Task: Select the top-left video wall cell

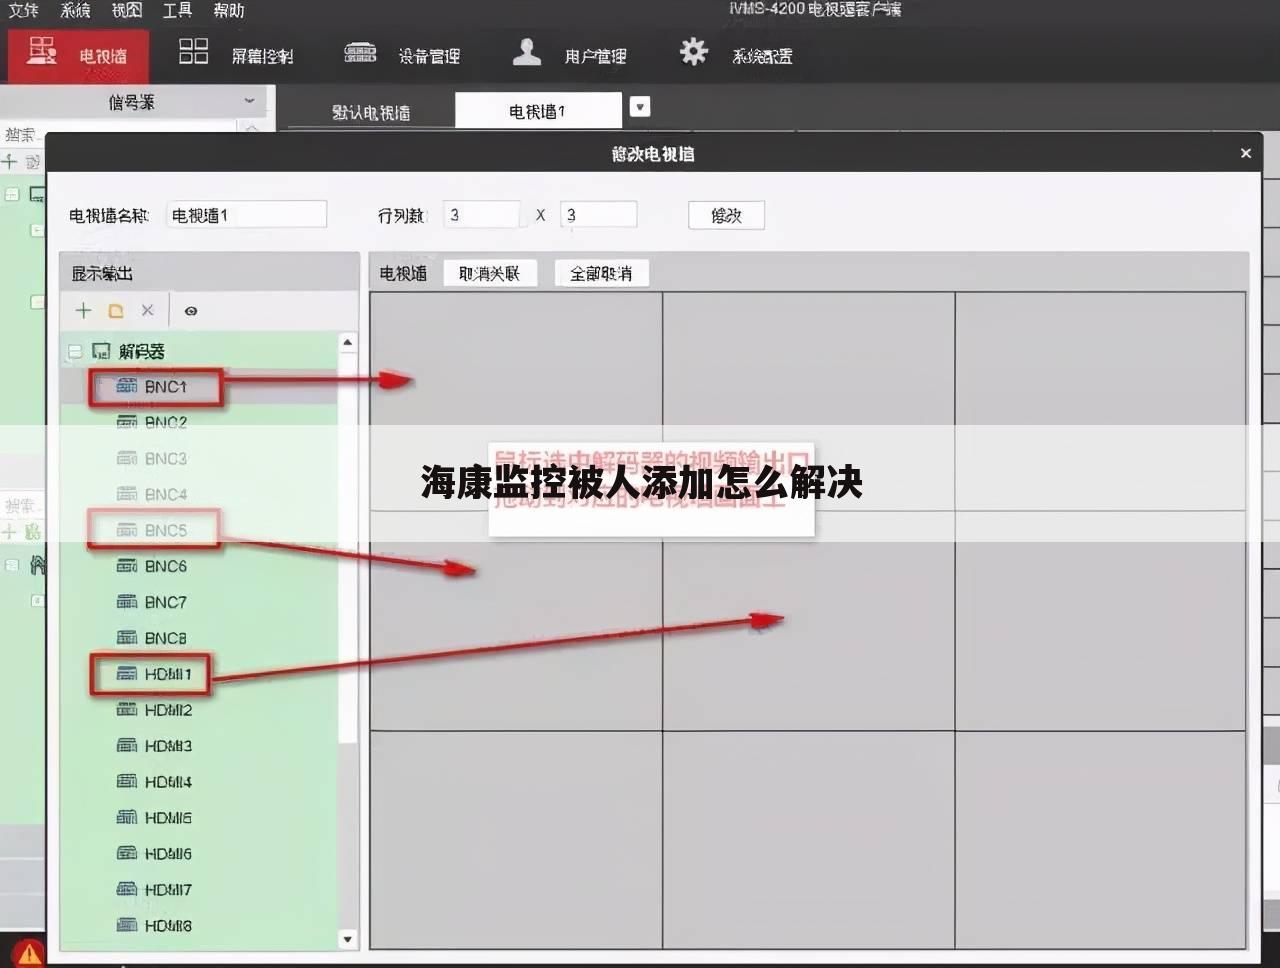Action: (x=516, y=401)
